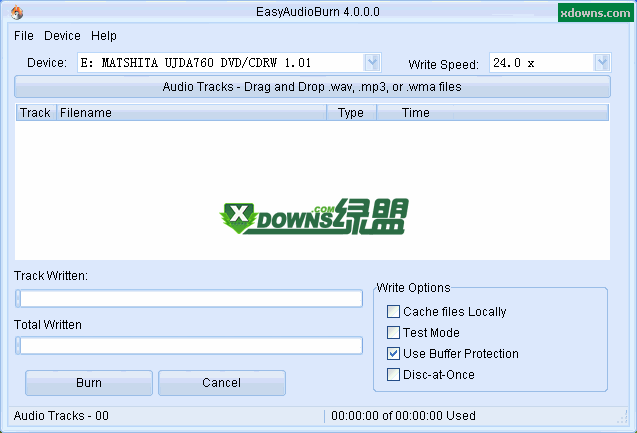
Task: Expand the Write Speed dropdown arrow
Action: [x=602, y=63]
